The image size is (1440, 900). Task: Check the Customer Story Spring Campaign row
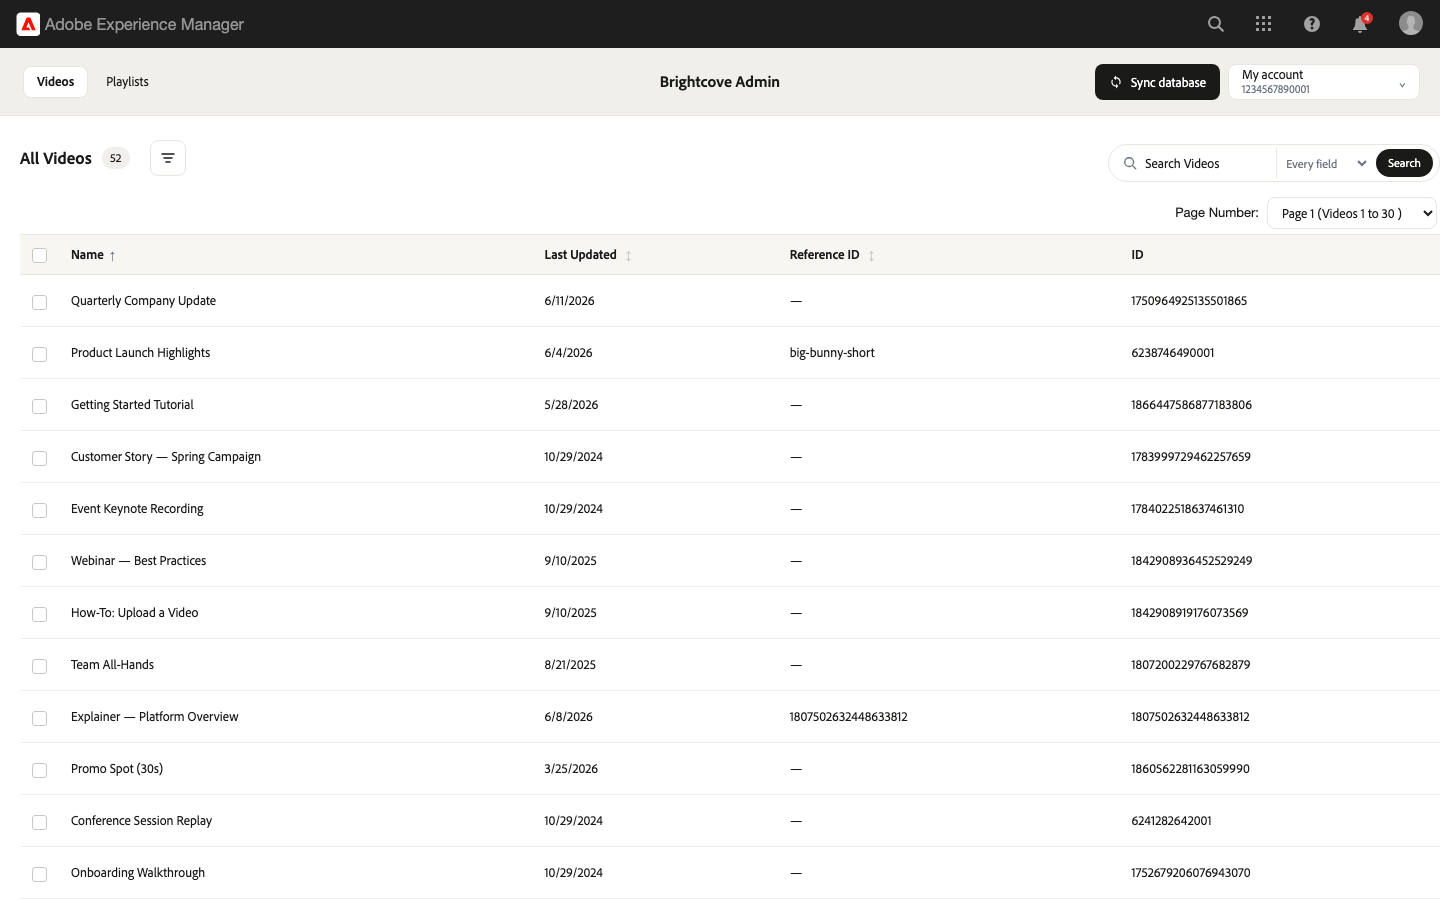click(40, 458)
